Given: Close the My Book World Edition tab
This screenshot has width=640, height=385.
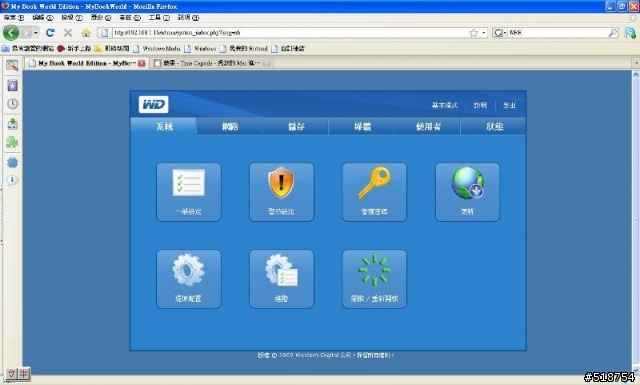Looking at the screenshot, I should (x=142, y=63).
